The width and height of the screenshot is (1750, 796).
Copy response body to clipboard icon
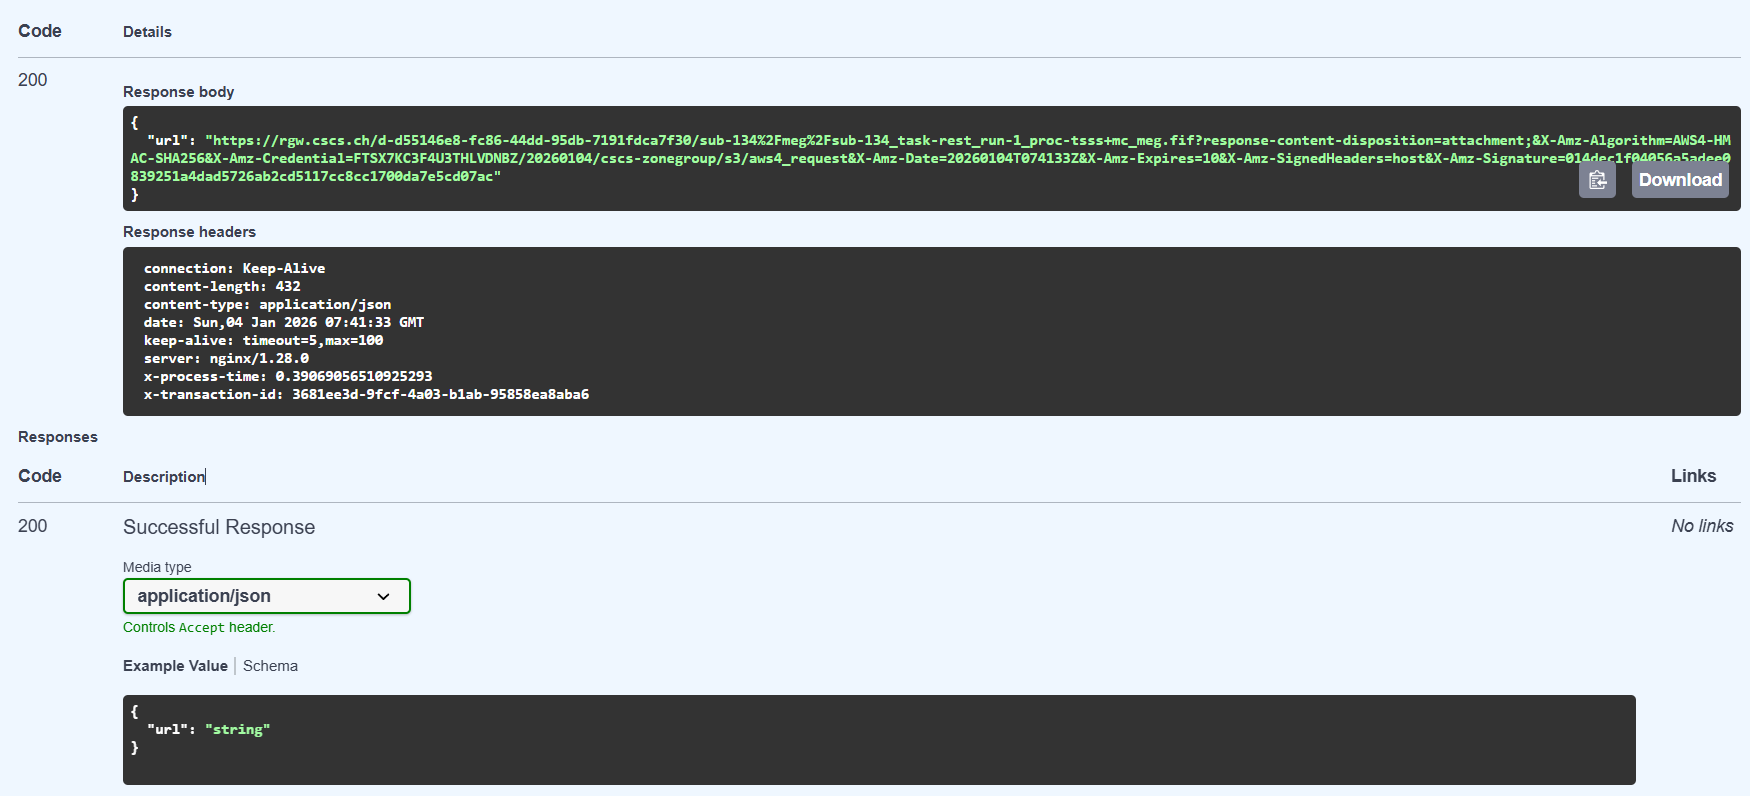tap(1597, 180)
